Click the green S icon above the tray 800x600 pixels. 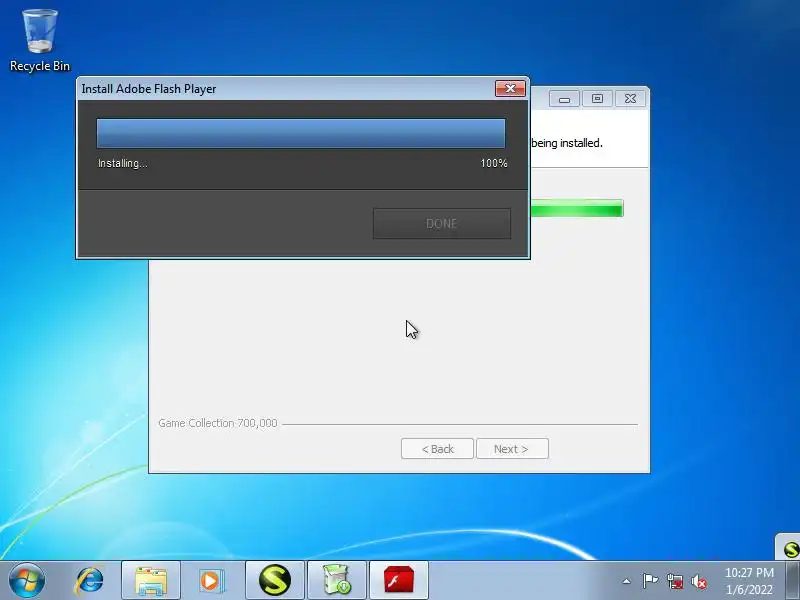[790, 549]
